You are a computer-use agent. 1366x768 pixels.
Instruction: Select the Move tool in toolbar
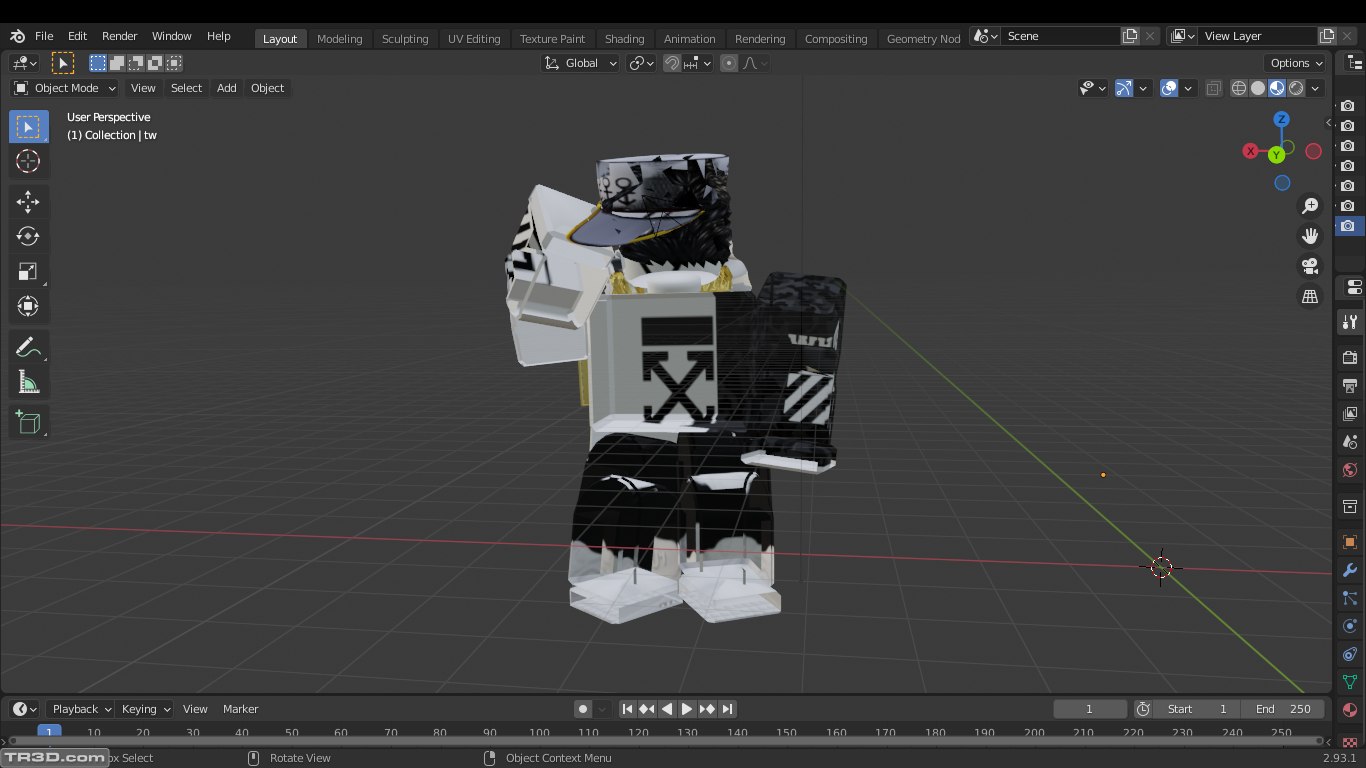28,201
